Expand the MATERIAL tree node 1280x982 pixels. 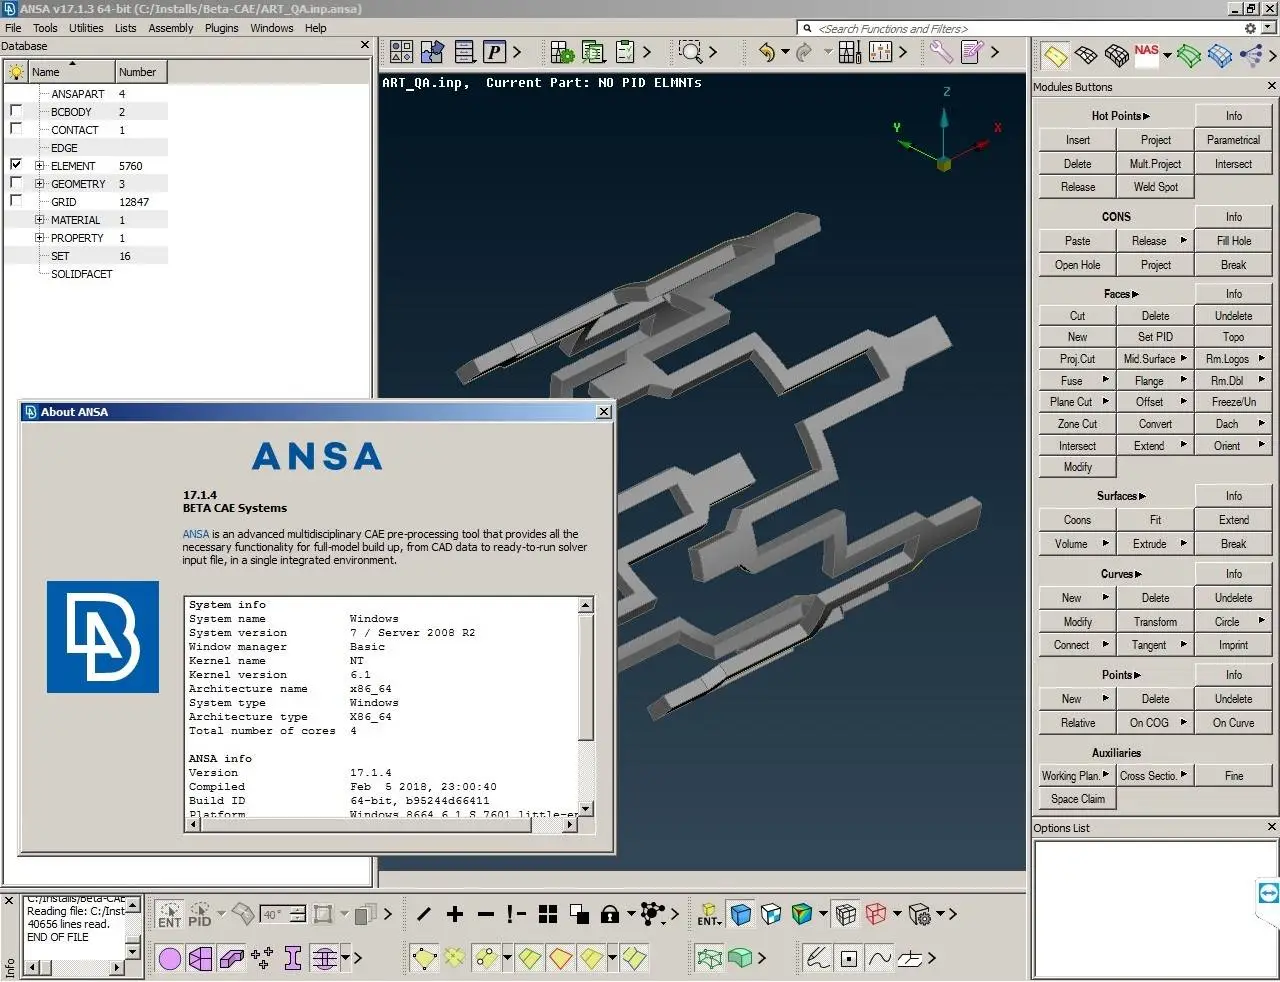pos(40,220)
